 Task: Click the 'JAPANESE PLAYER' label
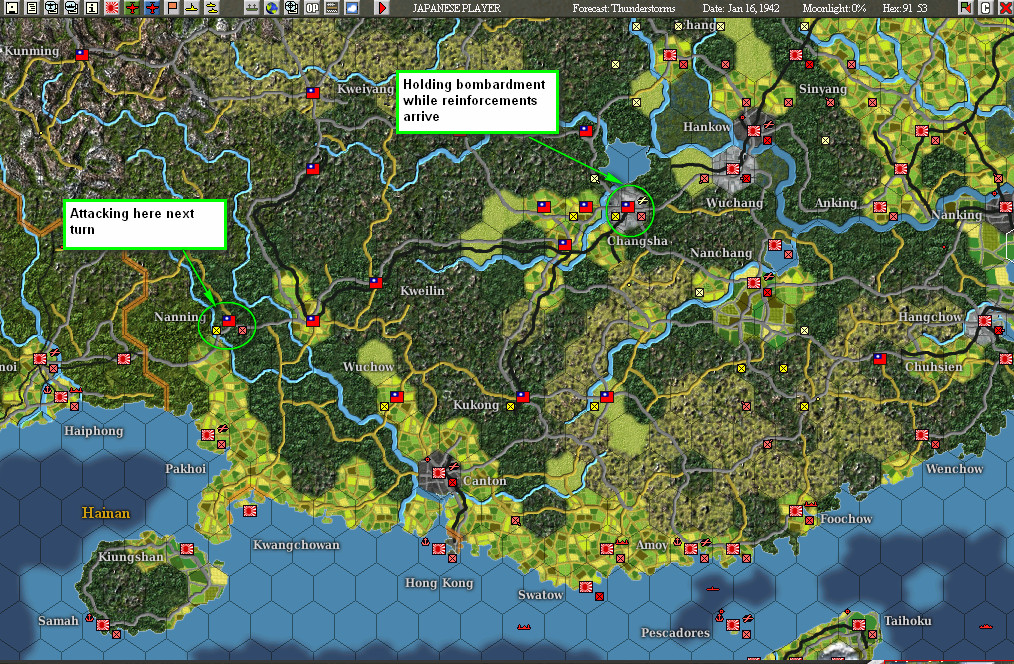457,8
